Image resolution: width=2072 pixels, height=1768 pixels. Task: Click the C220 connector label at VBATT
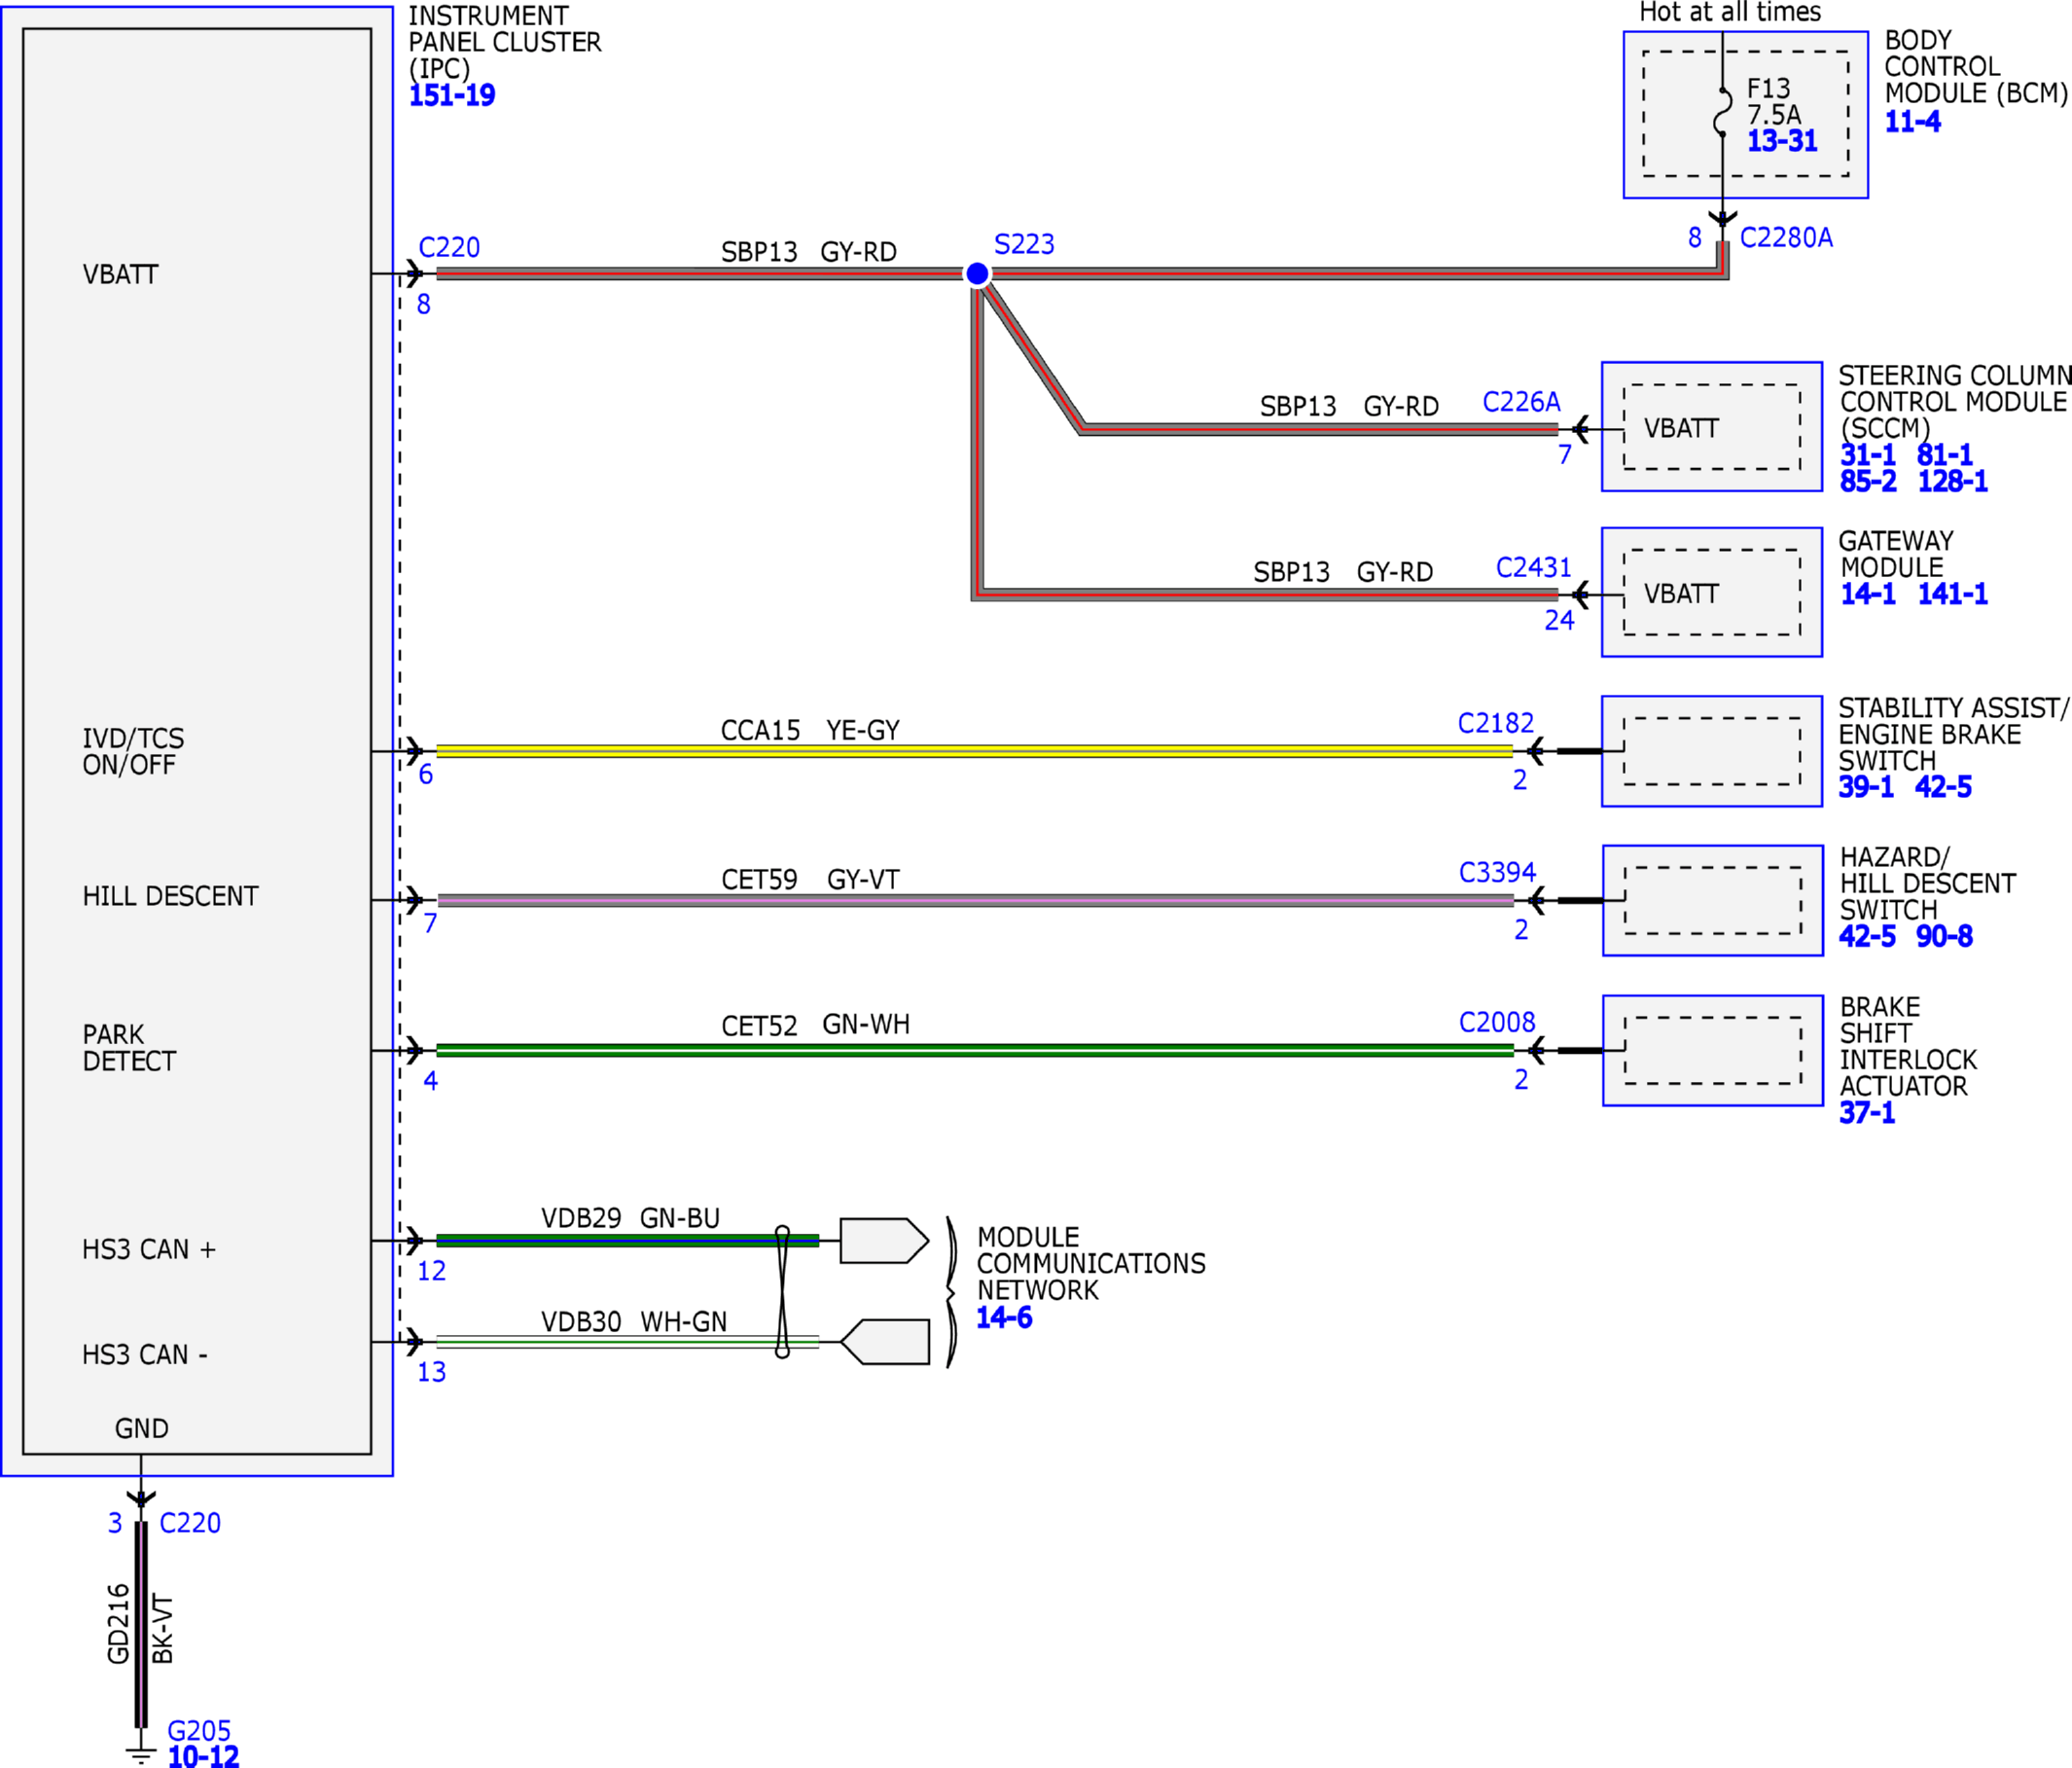[x=449, y=247]
